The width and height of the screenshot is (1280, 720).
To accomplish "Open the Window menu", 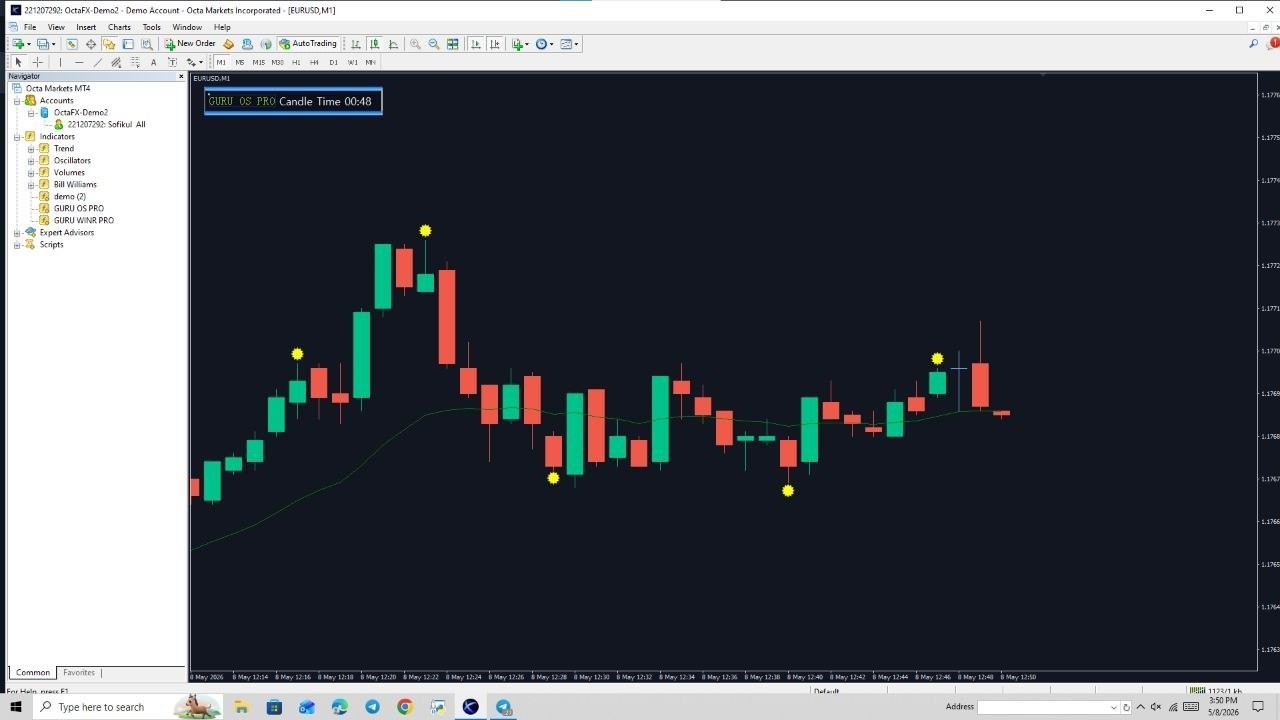I will click(x=187, y=27).
